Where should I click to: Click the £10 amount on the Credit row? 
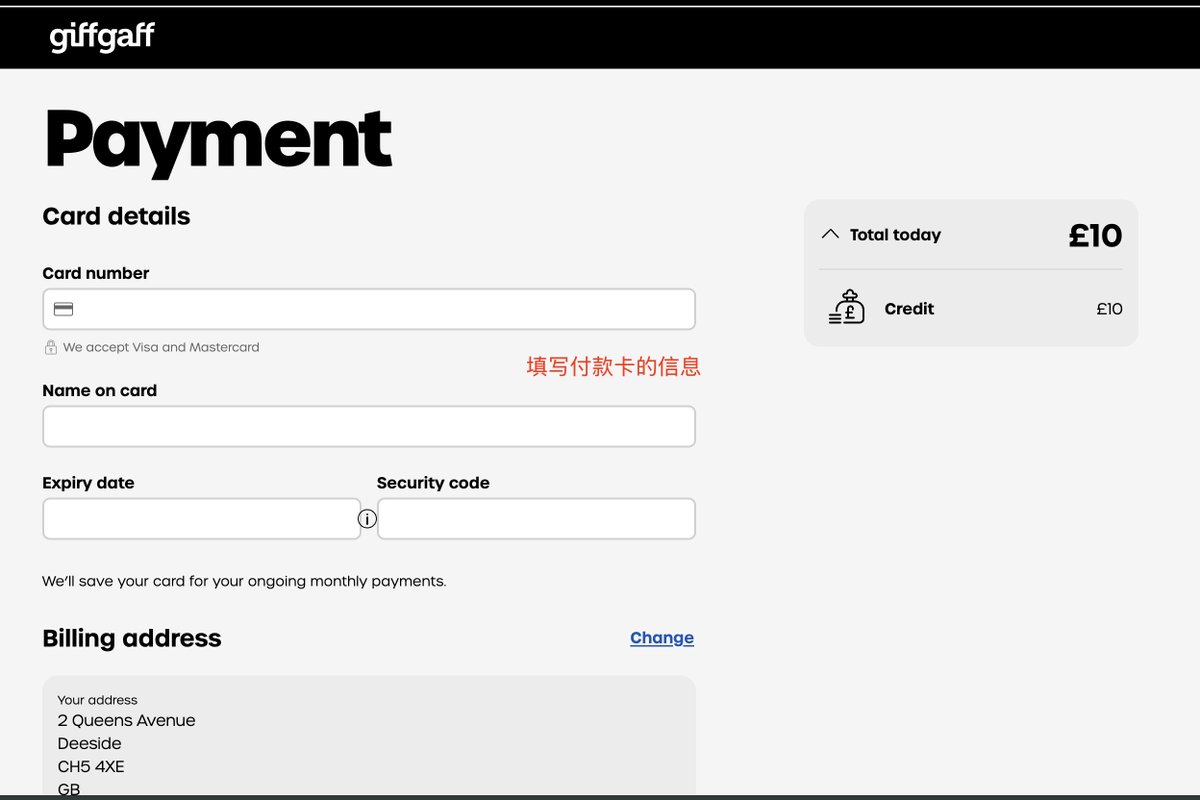1109,309
